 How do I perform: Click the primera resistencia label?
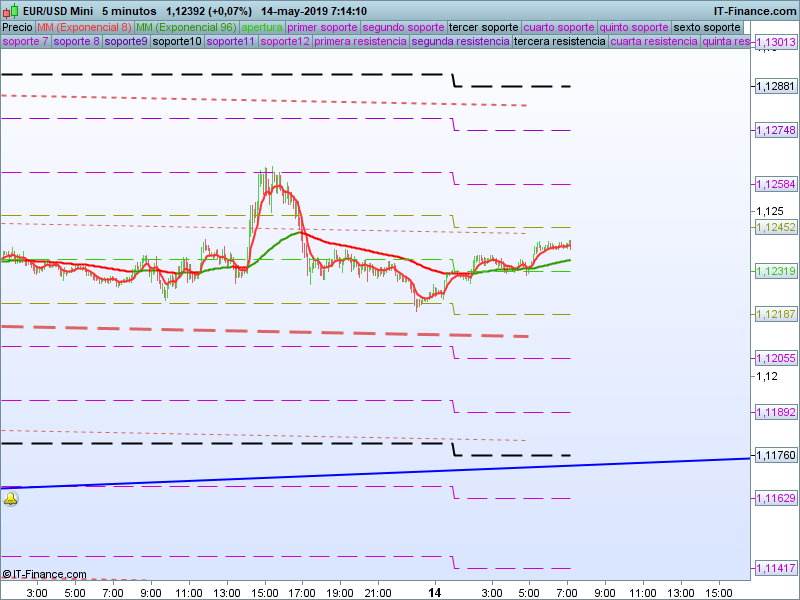point(360,42)
